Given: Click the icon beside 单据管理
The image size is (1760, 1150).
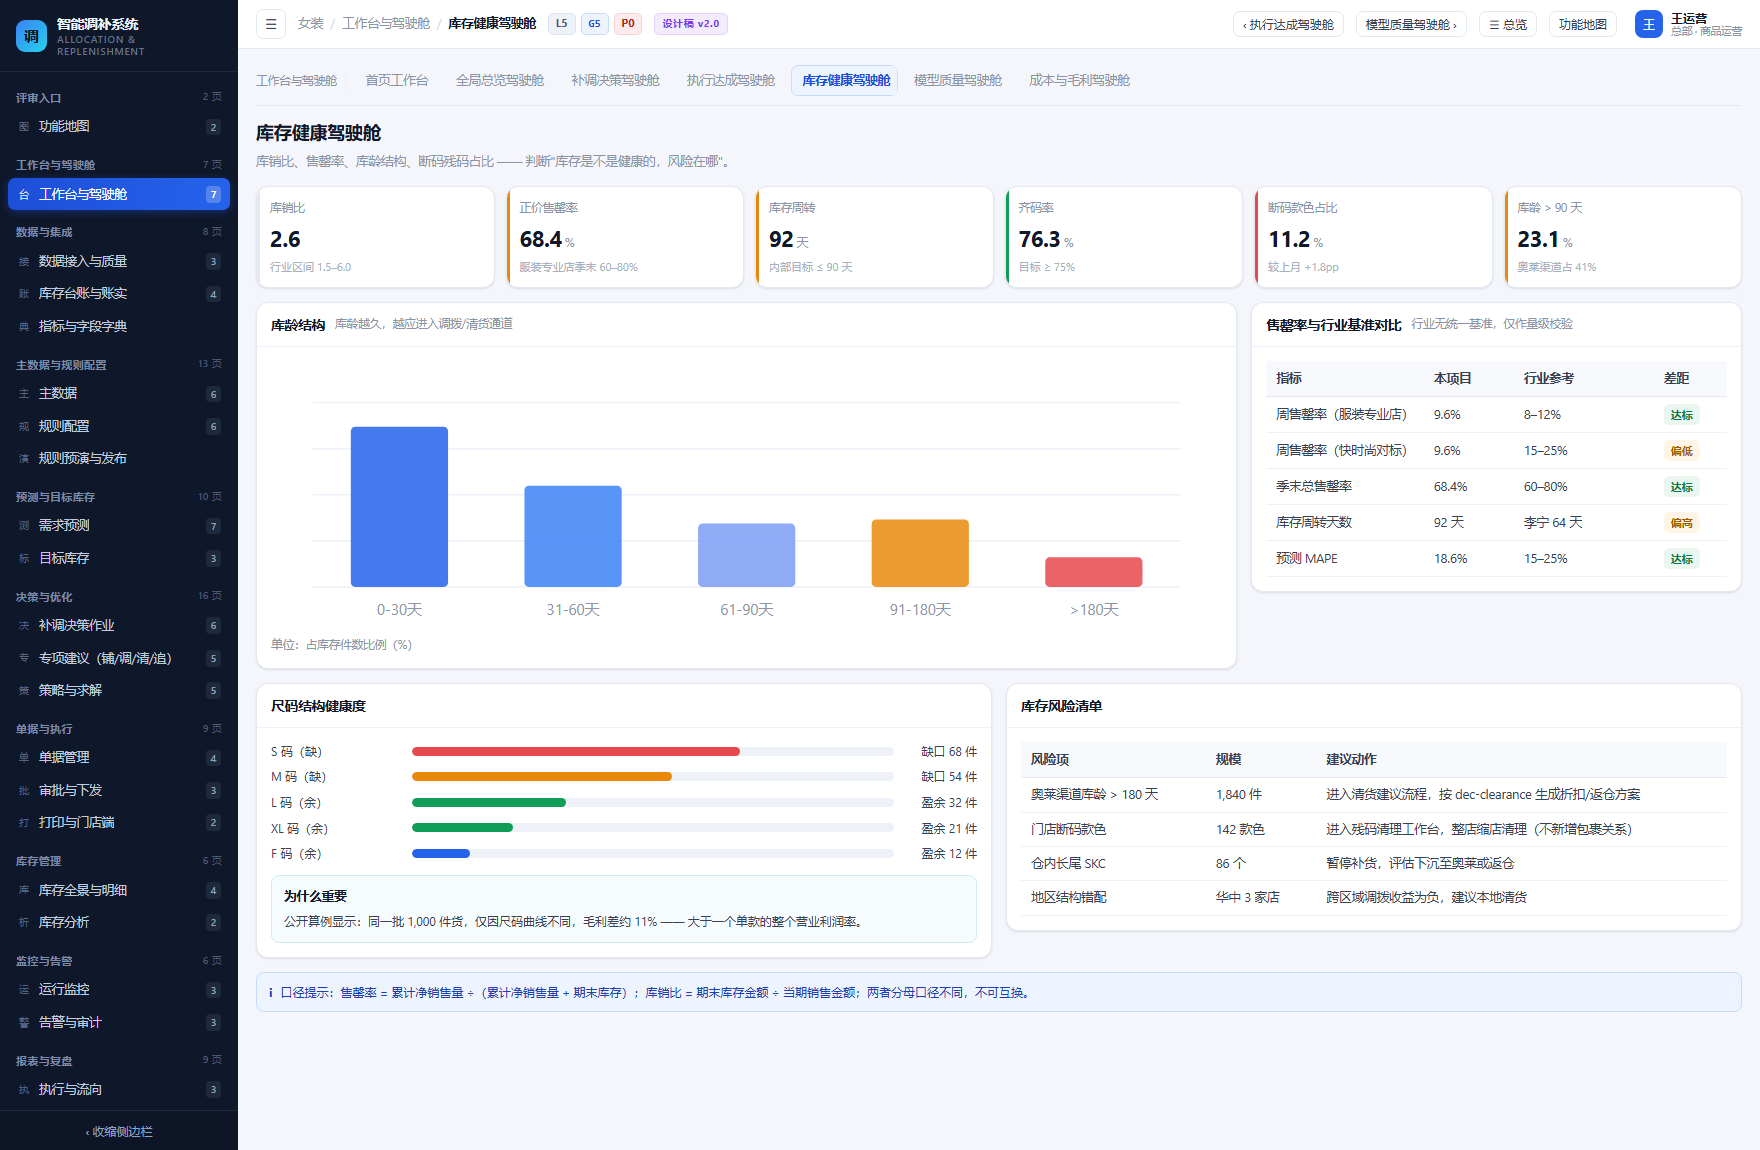Looking at the screenshot, I should pyautogui.click(x=24, y=758).
